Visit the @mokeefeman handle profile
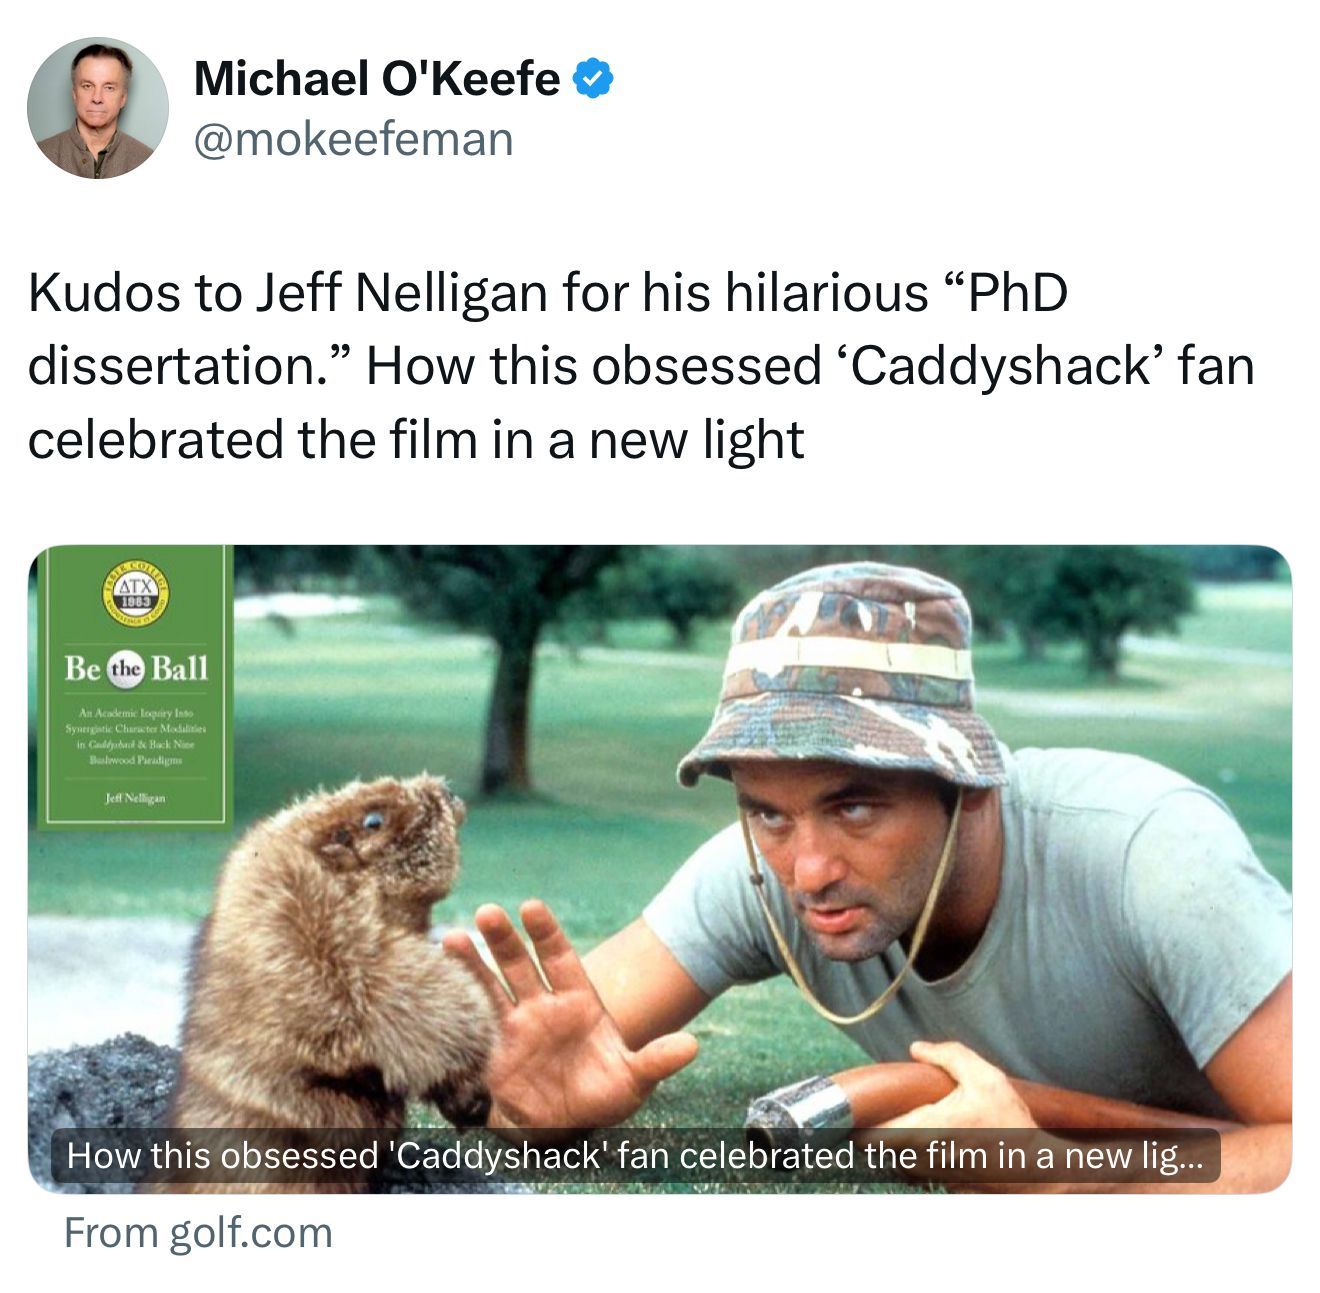1320x1293 pixels. coord(353,139)
